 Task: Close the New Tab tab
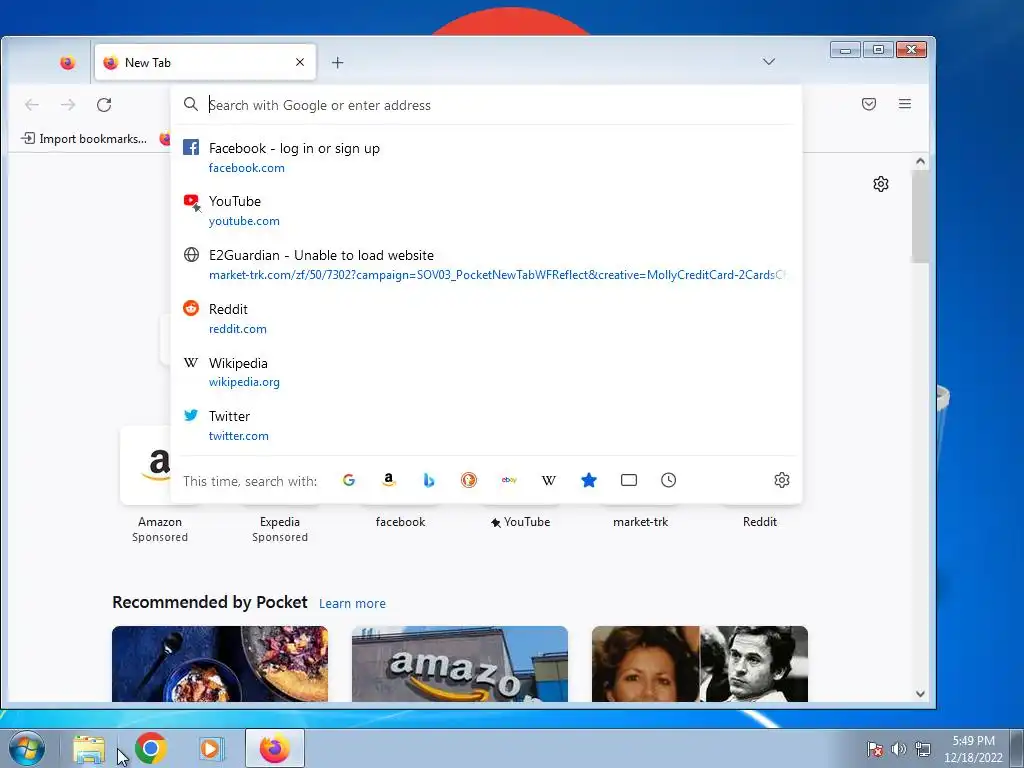(300, 62)
